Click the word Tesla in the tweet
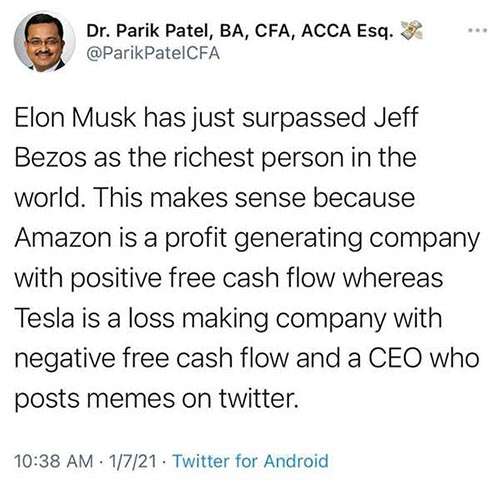The height and width of the screenshot is (481, 500). [x=44, y=318]
